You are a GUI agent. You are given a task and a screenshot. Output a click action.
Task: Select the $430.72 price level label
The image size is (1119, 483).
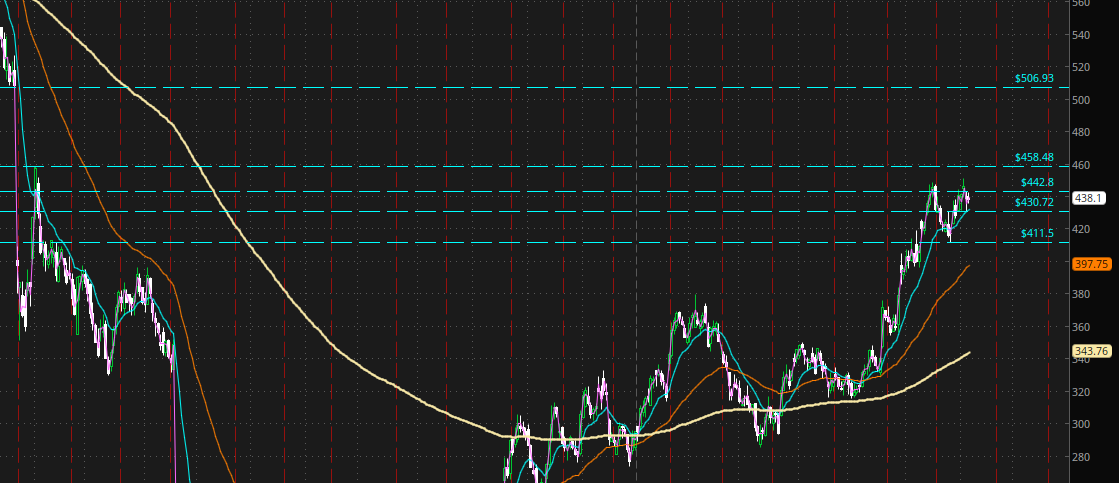[1034, 203]
